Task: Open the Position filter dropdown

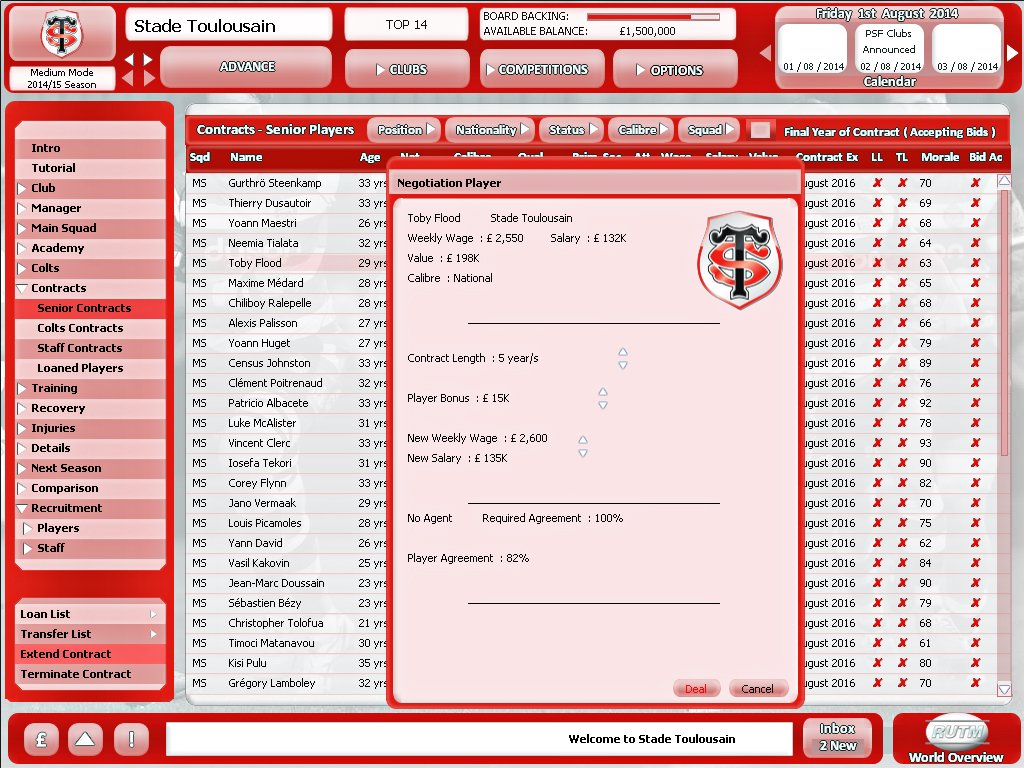Action: (x=405, y=130)
